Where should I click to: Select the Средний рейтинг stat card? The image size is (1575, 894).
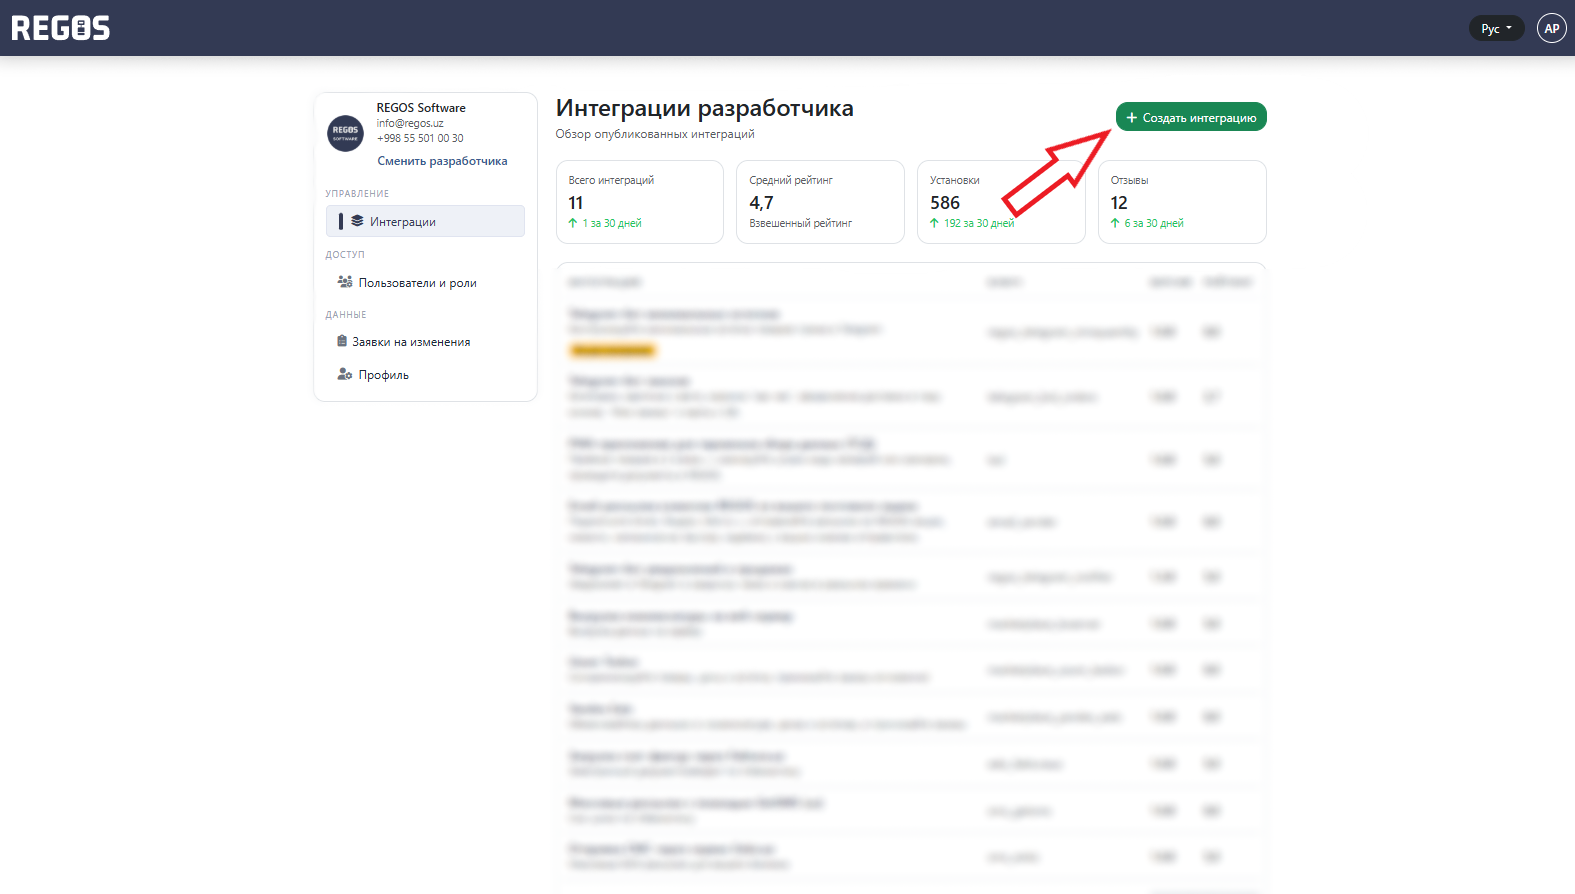coord(820,202)
